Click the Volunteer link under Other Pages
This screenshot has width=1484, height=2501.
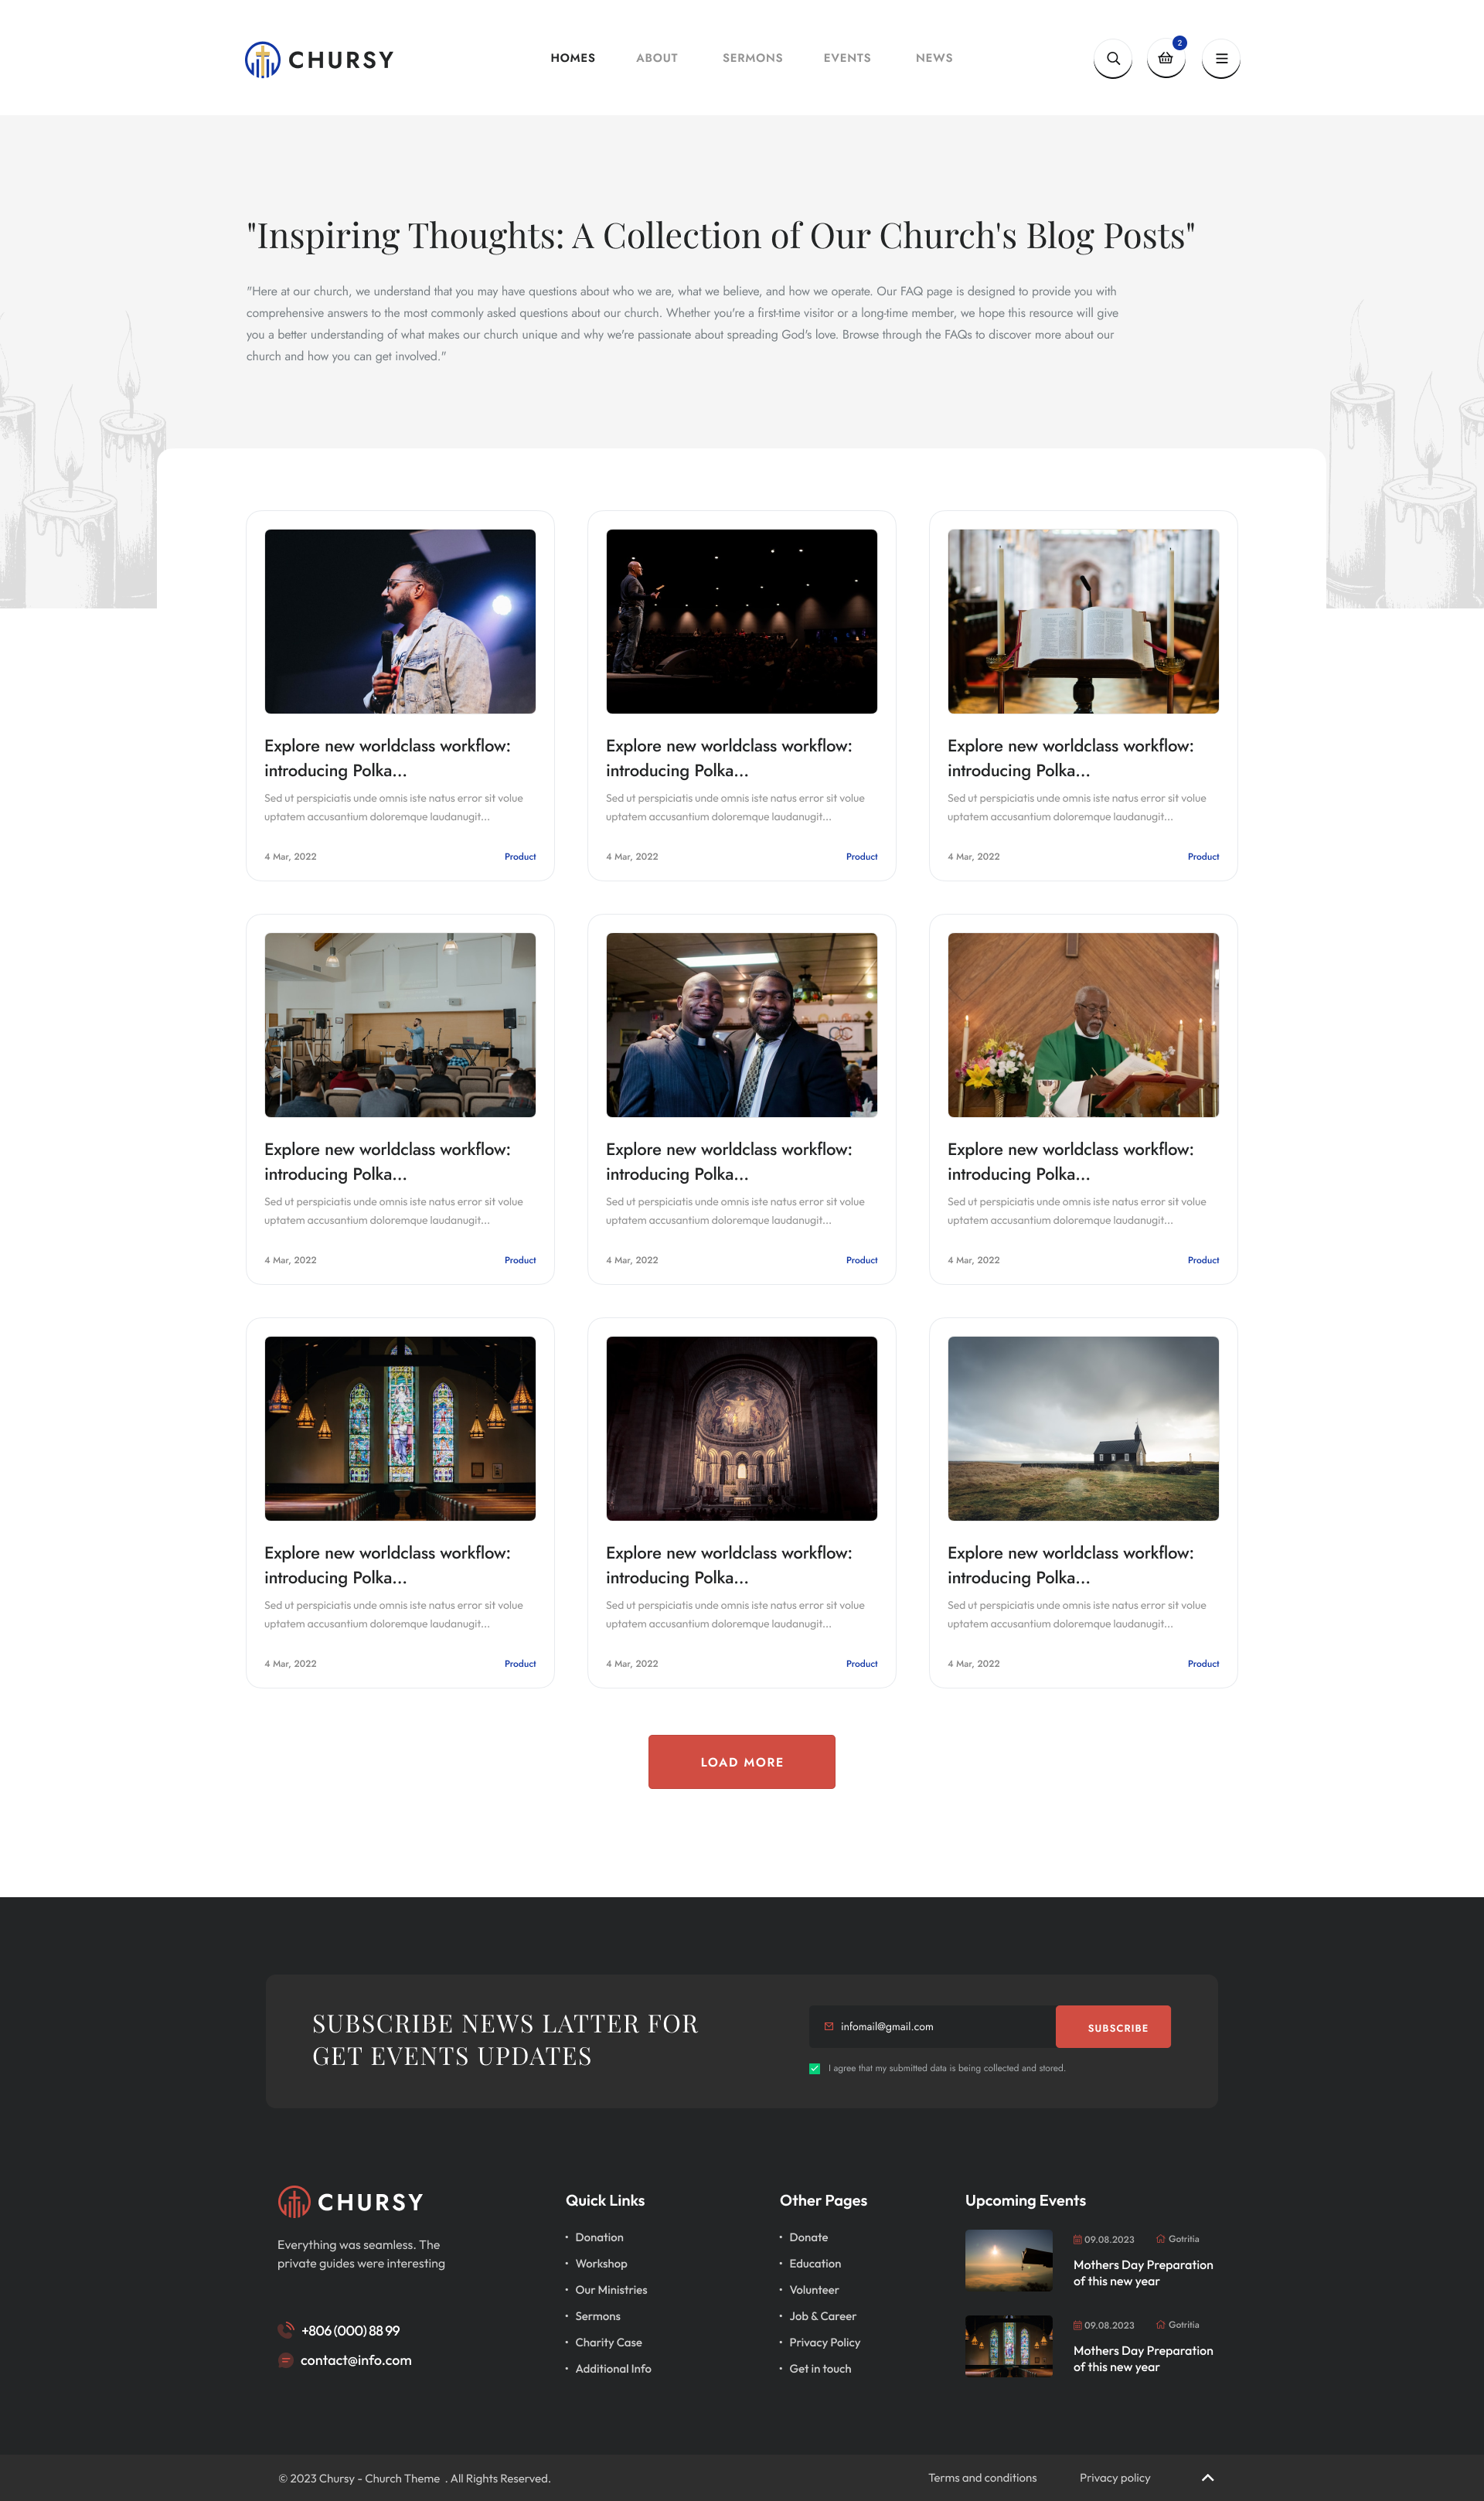coord(814,2290)
